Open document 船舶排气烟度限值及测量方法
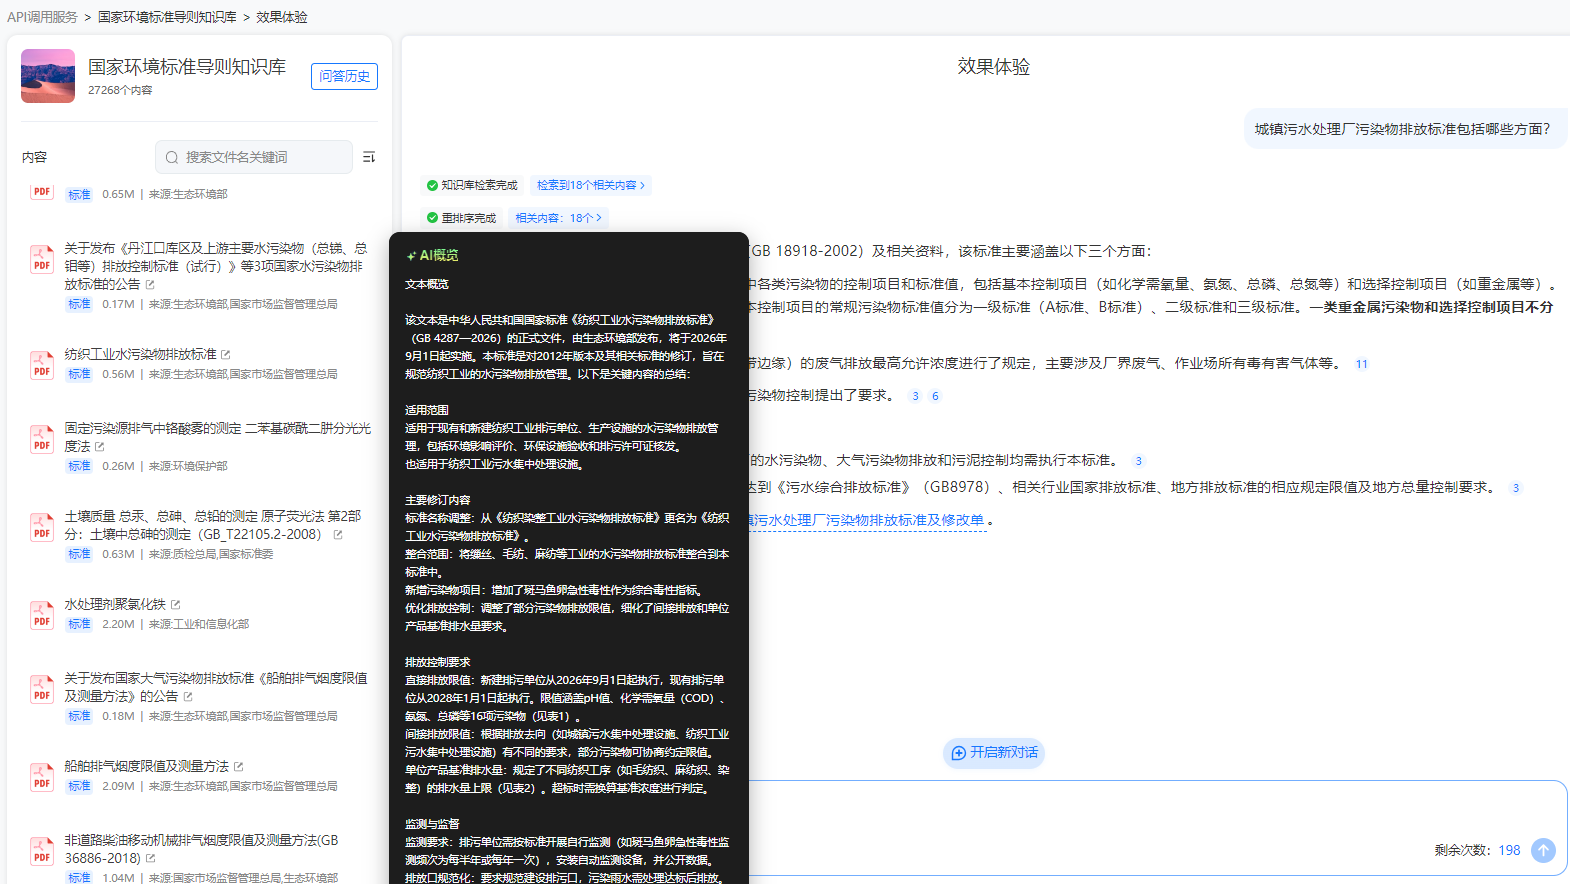The width and height of the screenshot is (1570, 884). coord(146,766)
